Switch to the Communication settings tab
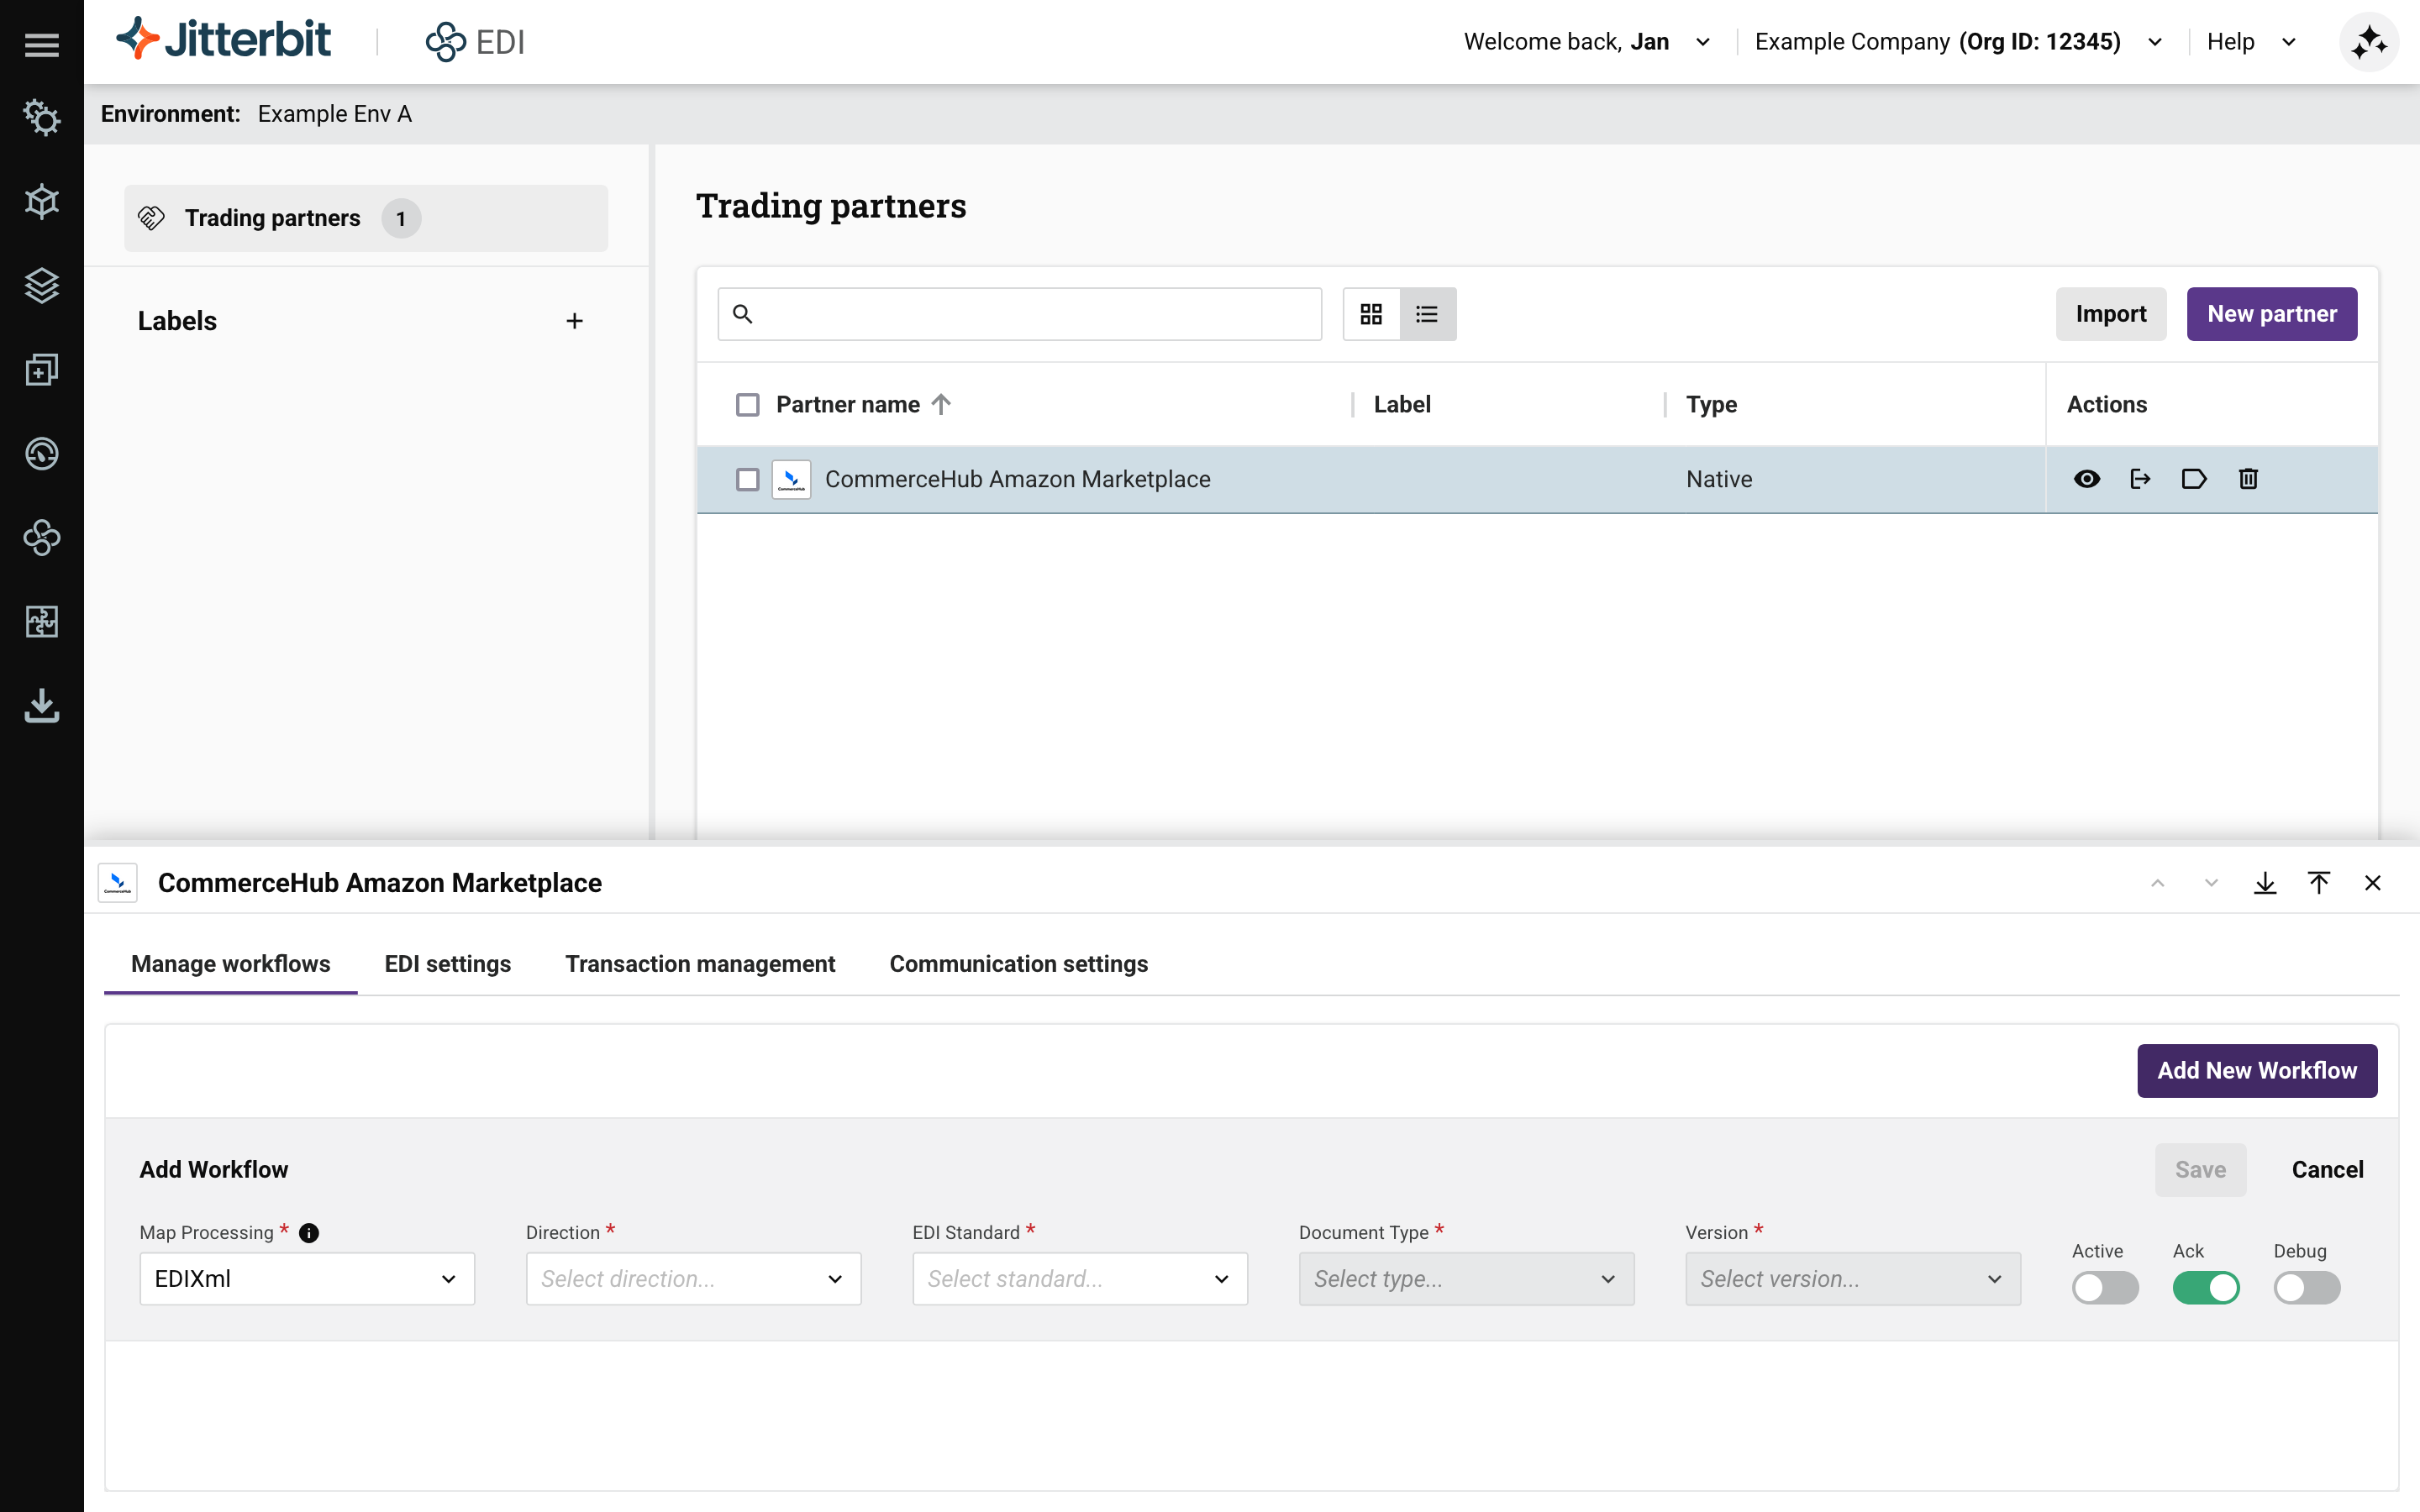This screenshot has width=2420, height=1512. 1018,963
